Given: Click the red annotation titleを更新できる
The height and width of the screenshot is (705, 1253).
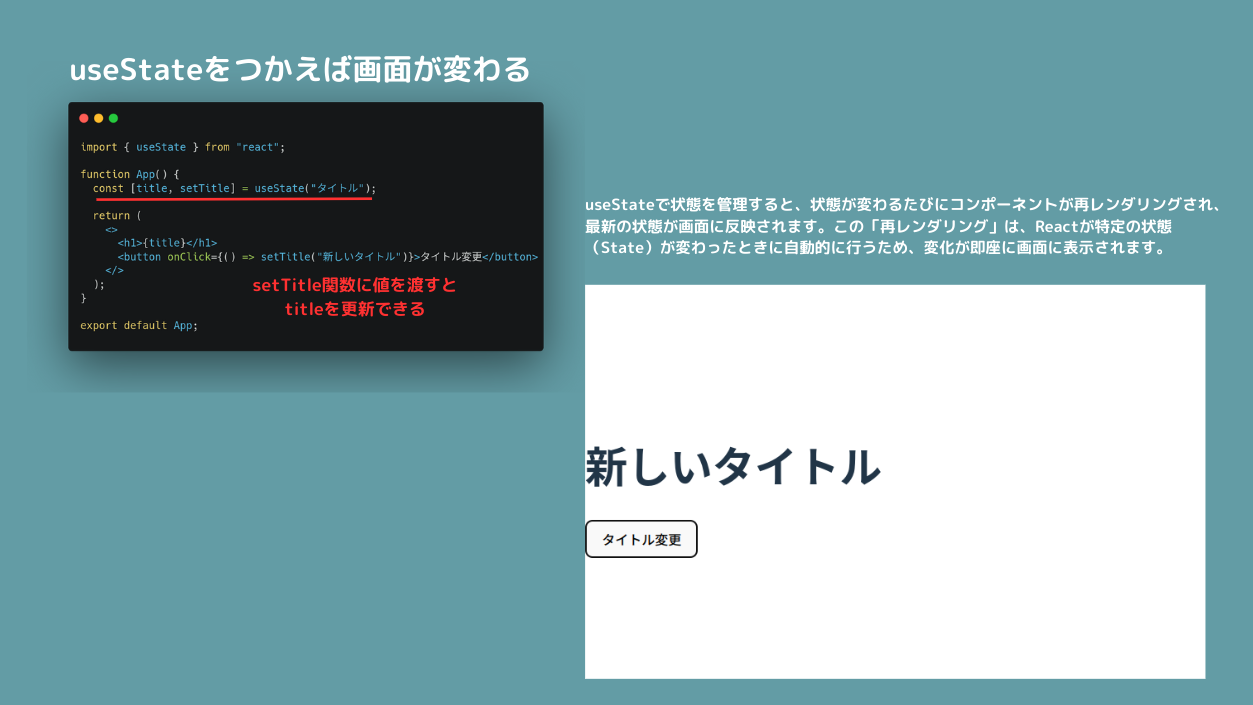Looking at the screenshot, I should pyautogui.click(x=355, y=309).
